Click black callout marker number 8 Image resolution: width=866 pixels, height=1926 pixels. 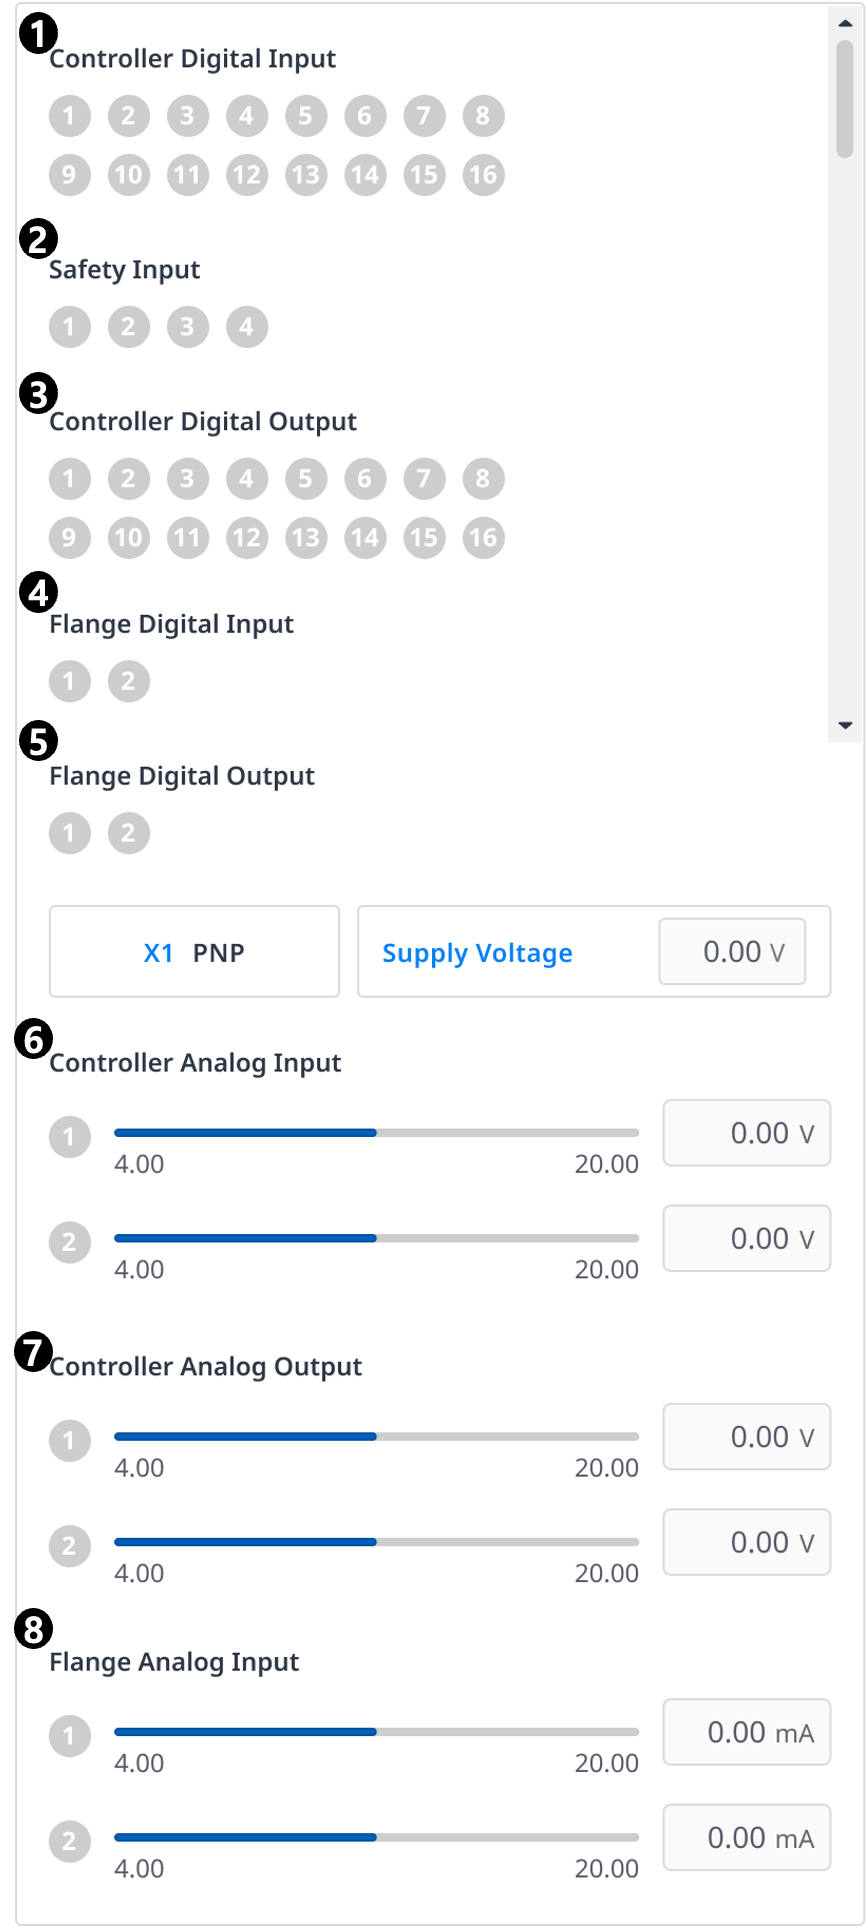click(x=34, y=1630)
